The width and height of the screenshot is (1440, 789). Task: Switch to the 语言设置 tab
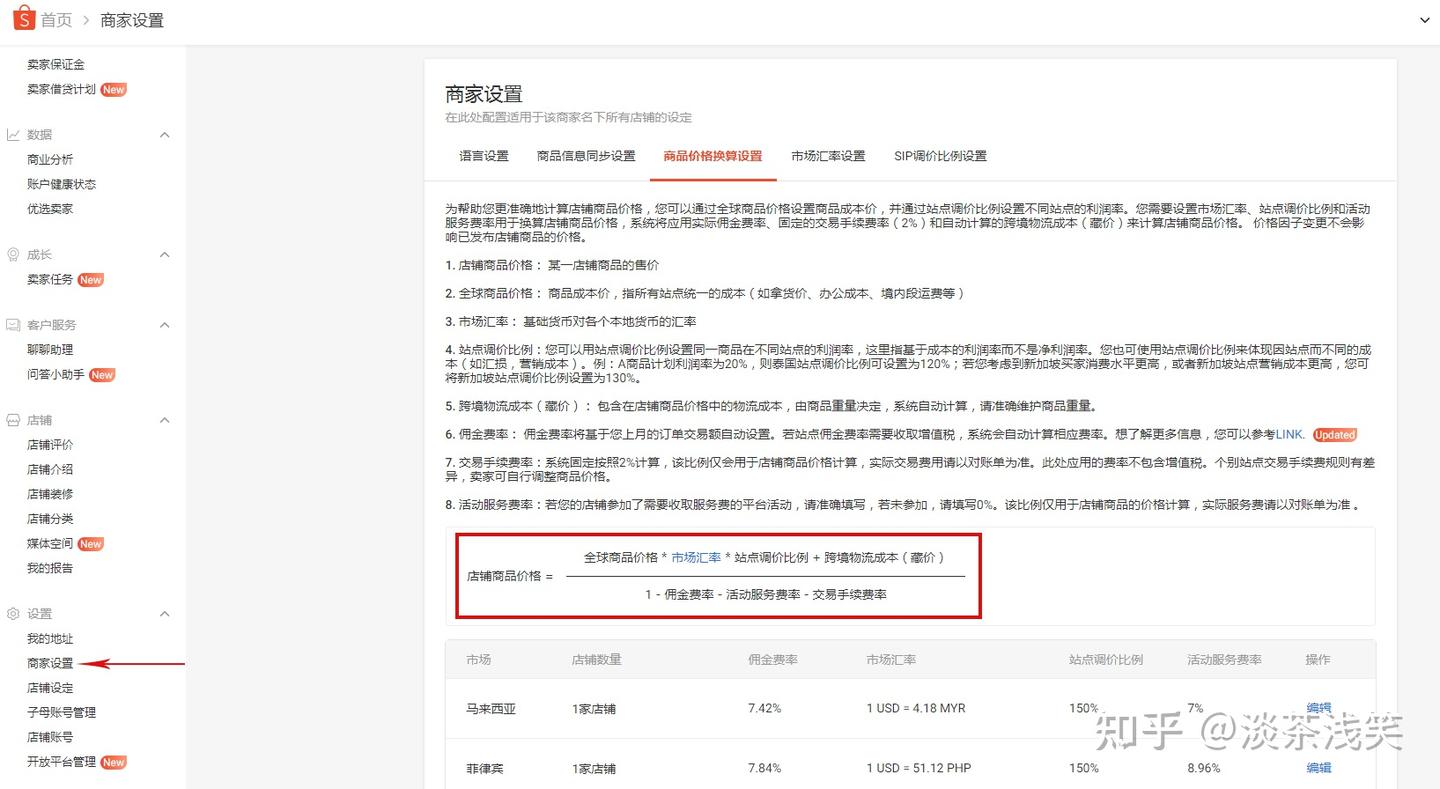pos(483,156)
